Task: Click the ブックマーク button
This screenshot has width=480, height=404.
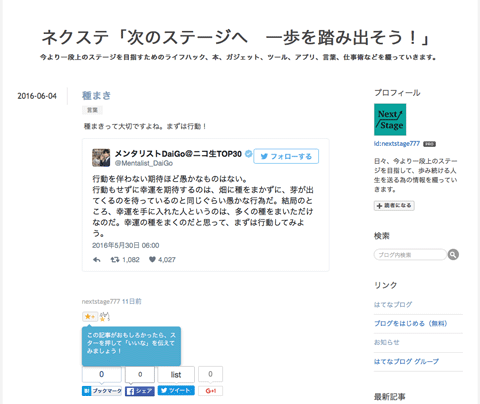Action: click(x=102, y=391)
